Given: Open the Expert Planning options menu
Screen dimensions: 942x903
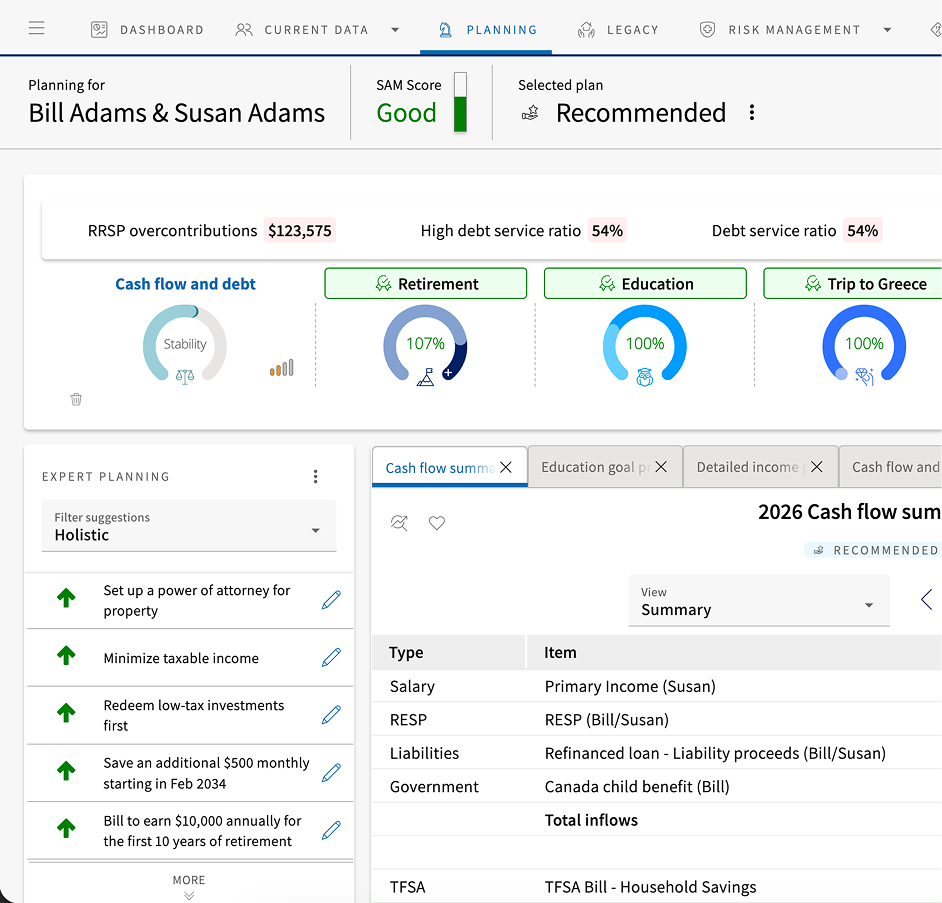Looking at the screenshot, I should [315, 476].
